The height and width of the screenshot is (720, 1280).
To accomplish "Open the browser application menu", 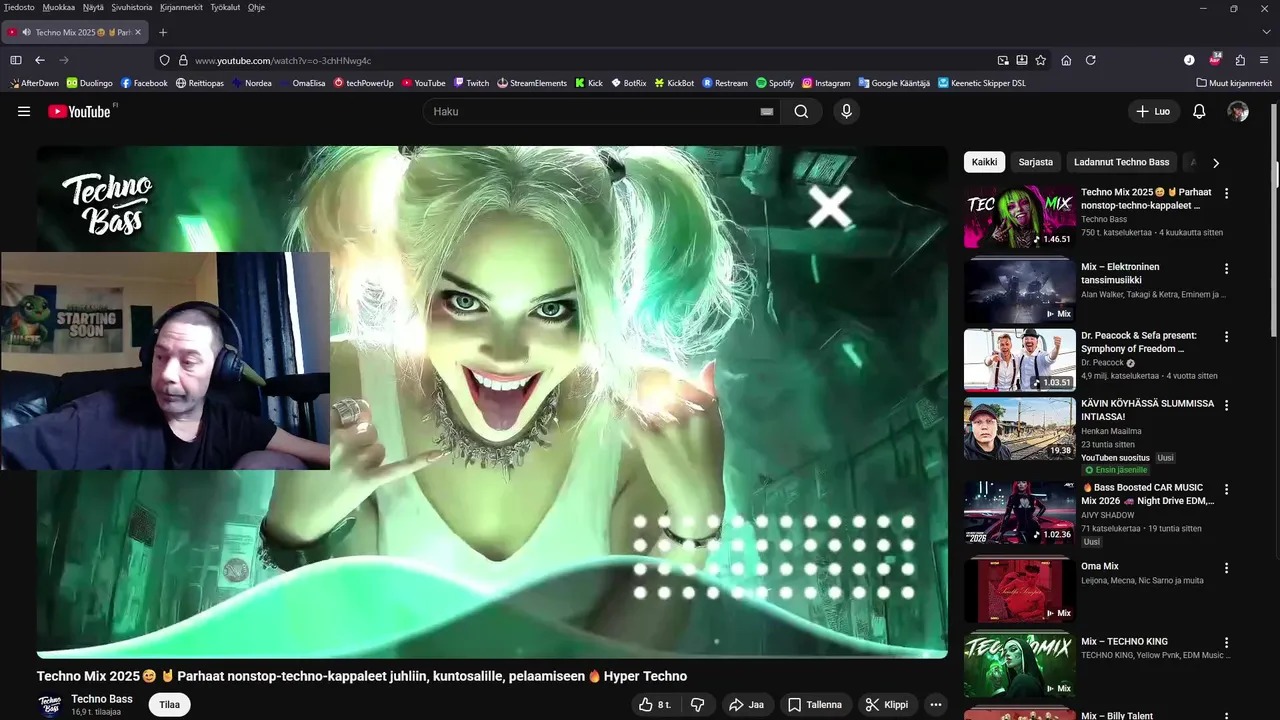I will [x=1265, y=60].
